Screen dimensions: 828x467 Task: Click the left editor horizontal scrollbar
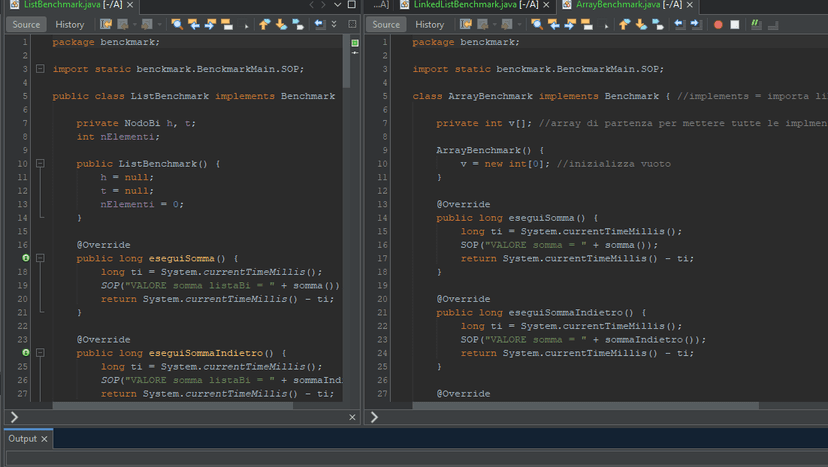pyautogui.click(x=173, y=406)
